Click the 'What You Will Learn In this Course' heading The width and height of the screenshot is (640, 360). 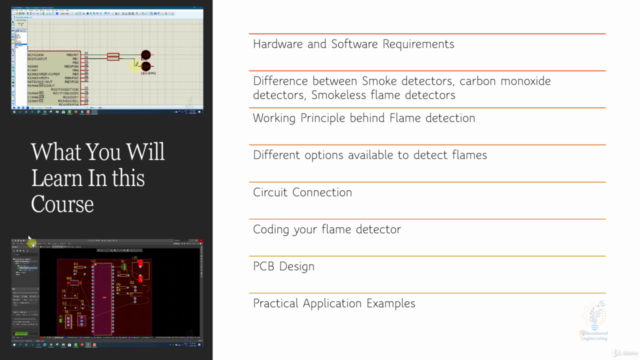98,178
